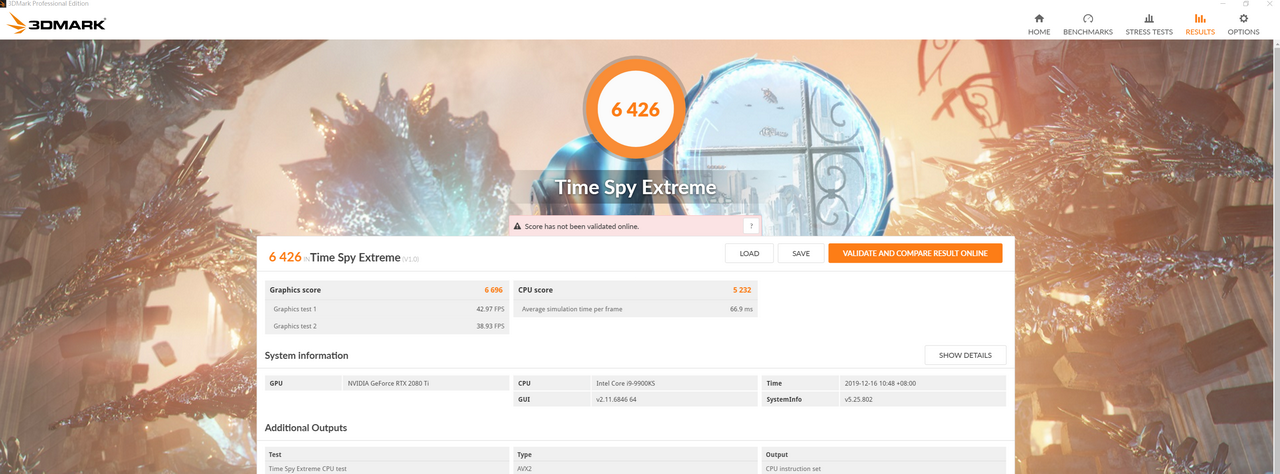Viewport: 1280px width, 474px height.
Task: Click the 6 426 Time Spy Extreme panel title
Action: click(x=344, y=257)
